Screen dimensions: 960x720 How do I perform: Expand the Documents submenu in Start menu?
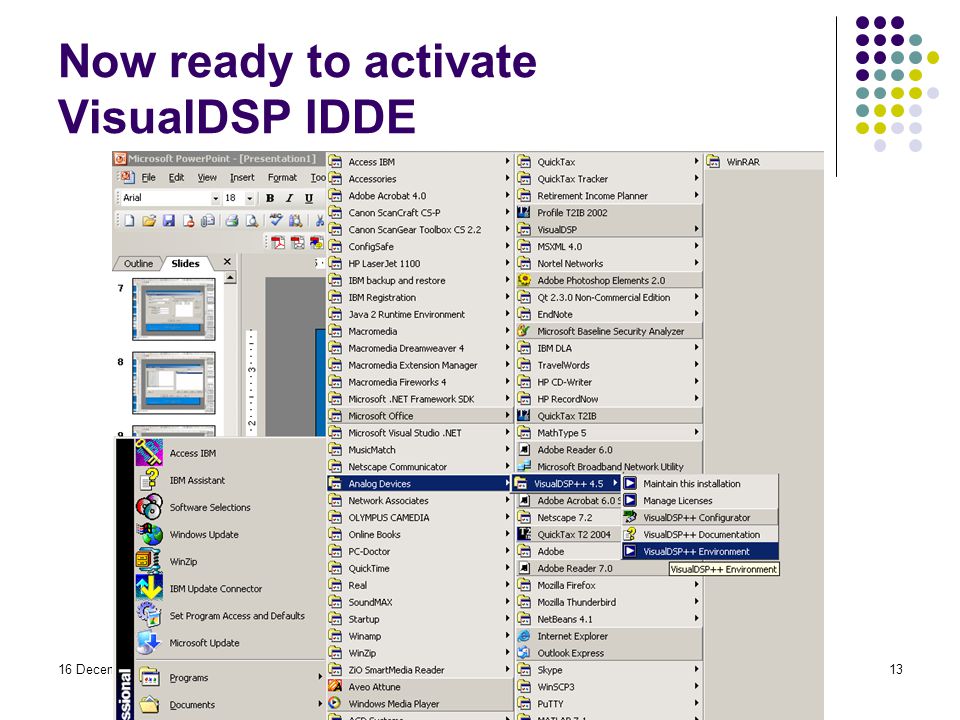(x=230, y=705)
